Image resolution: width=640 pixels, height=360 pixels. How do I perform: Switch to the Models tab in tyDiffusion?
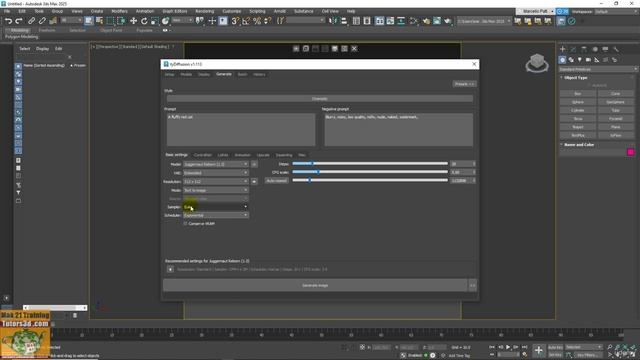click(186, 74)
